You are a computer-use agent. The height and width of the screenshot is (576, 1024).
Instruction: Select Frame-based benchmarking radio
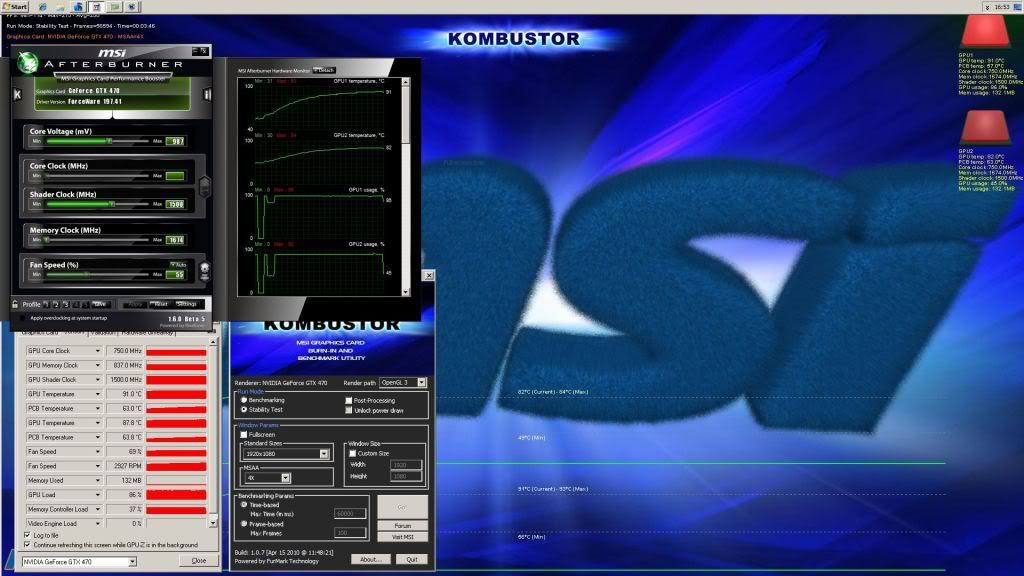click(x=244, y=524)
